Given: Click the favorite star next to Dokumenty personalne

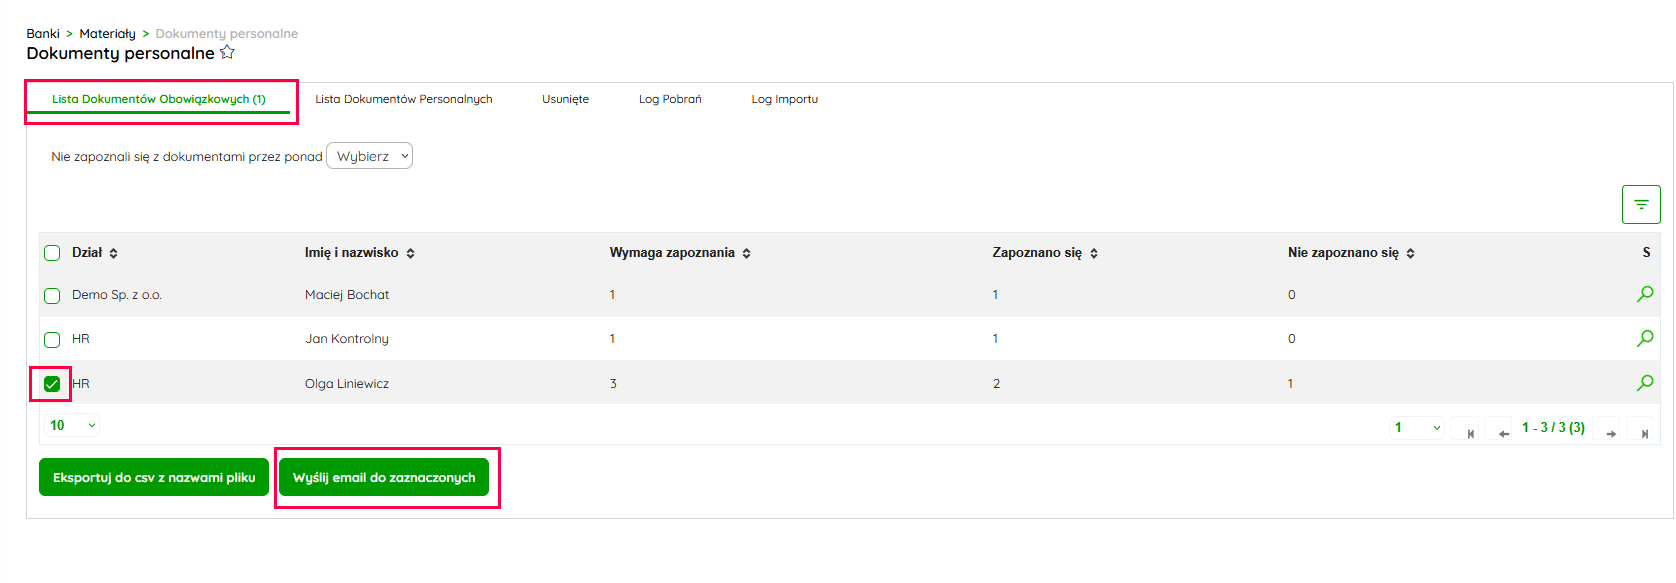Looking at the screenshot, I should click(x=227, y=53).
